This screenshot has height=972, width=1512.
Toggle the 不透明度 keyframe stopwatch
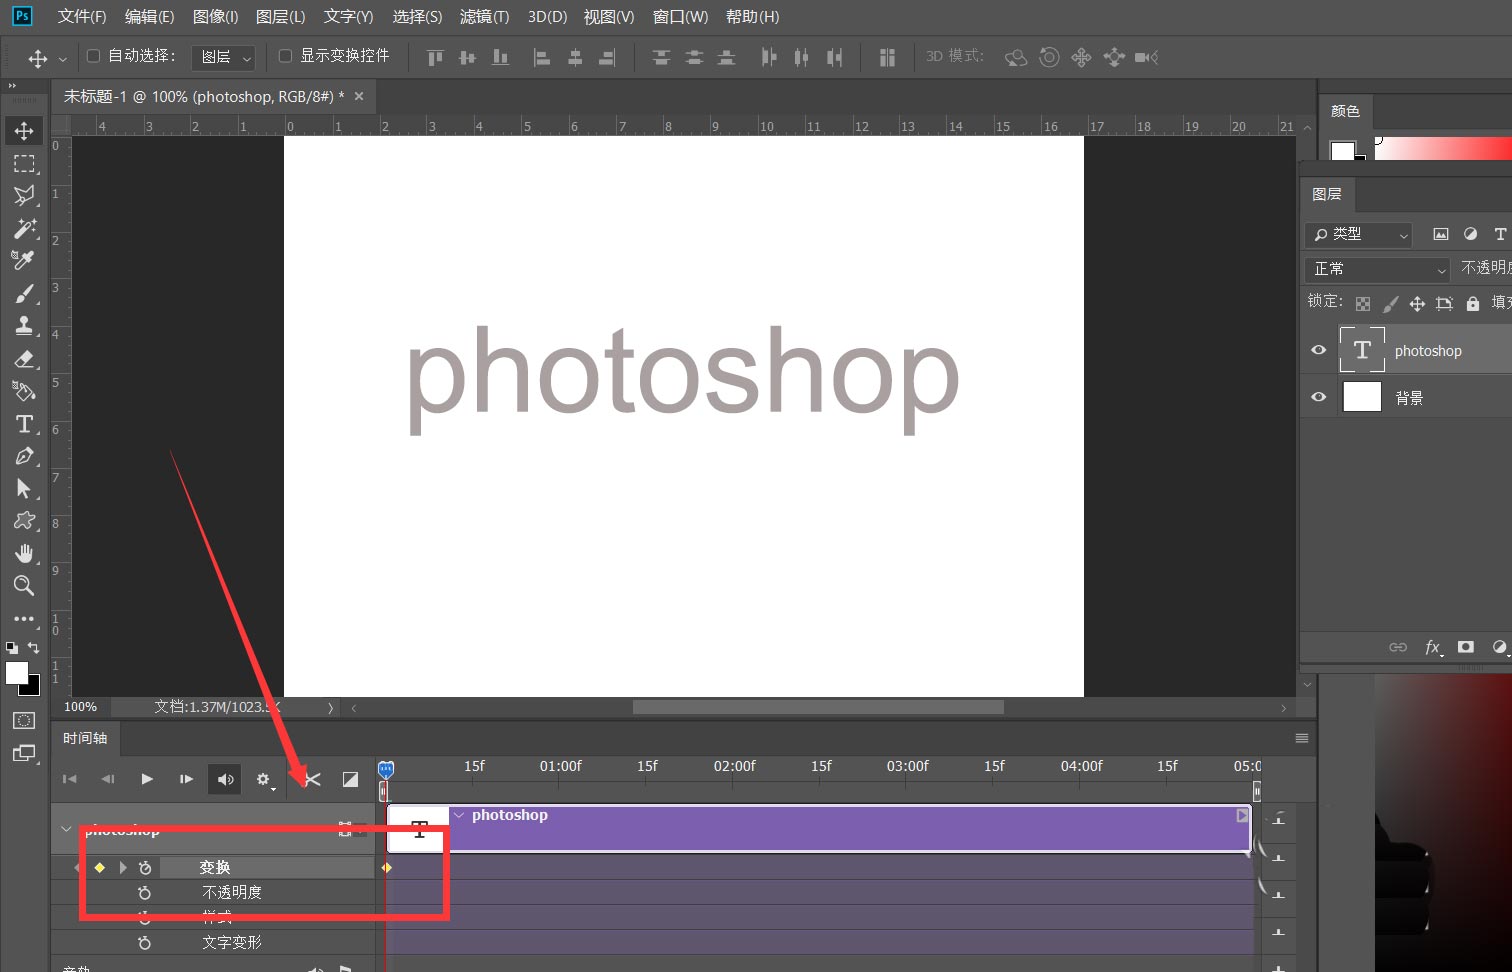145,893
